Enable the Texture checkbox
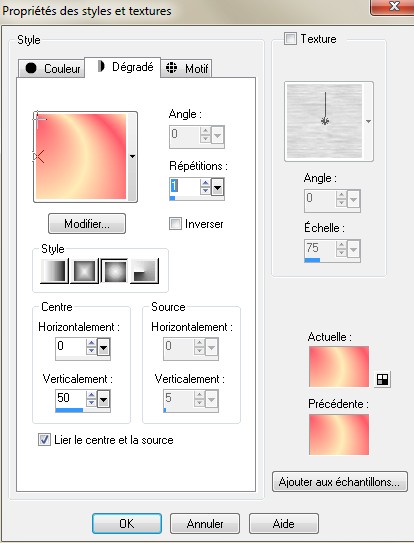The height and width of the screenshot is (543, 414). click(290, 38)
